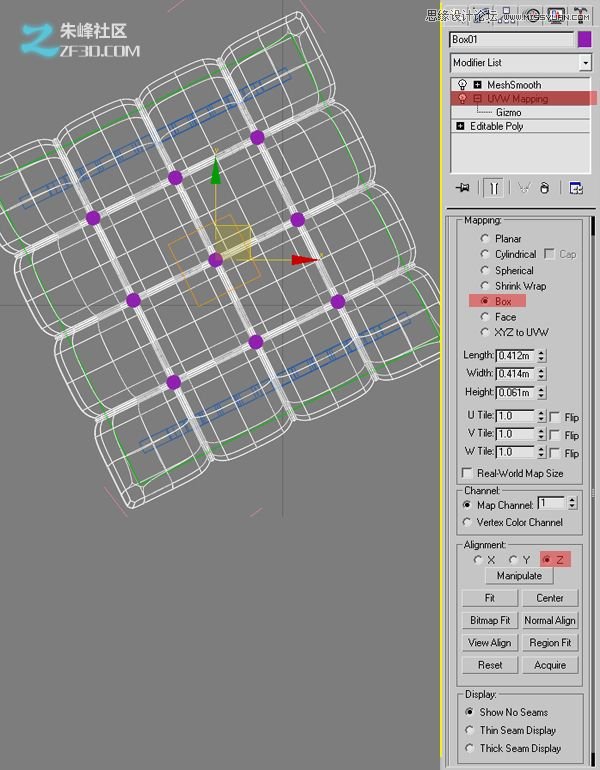
Task: Enable Flip for U Tile
Action: (x=554, y=417)
